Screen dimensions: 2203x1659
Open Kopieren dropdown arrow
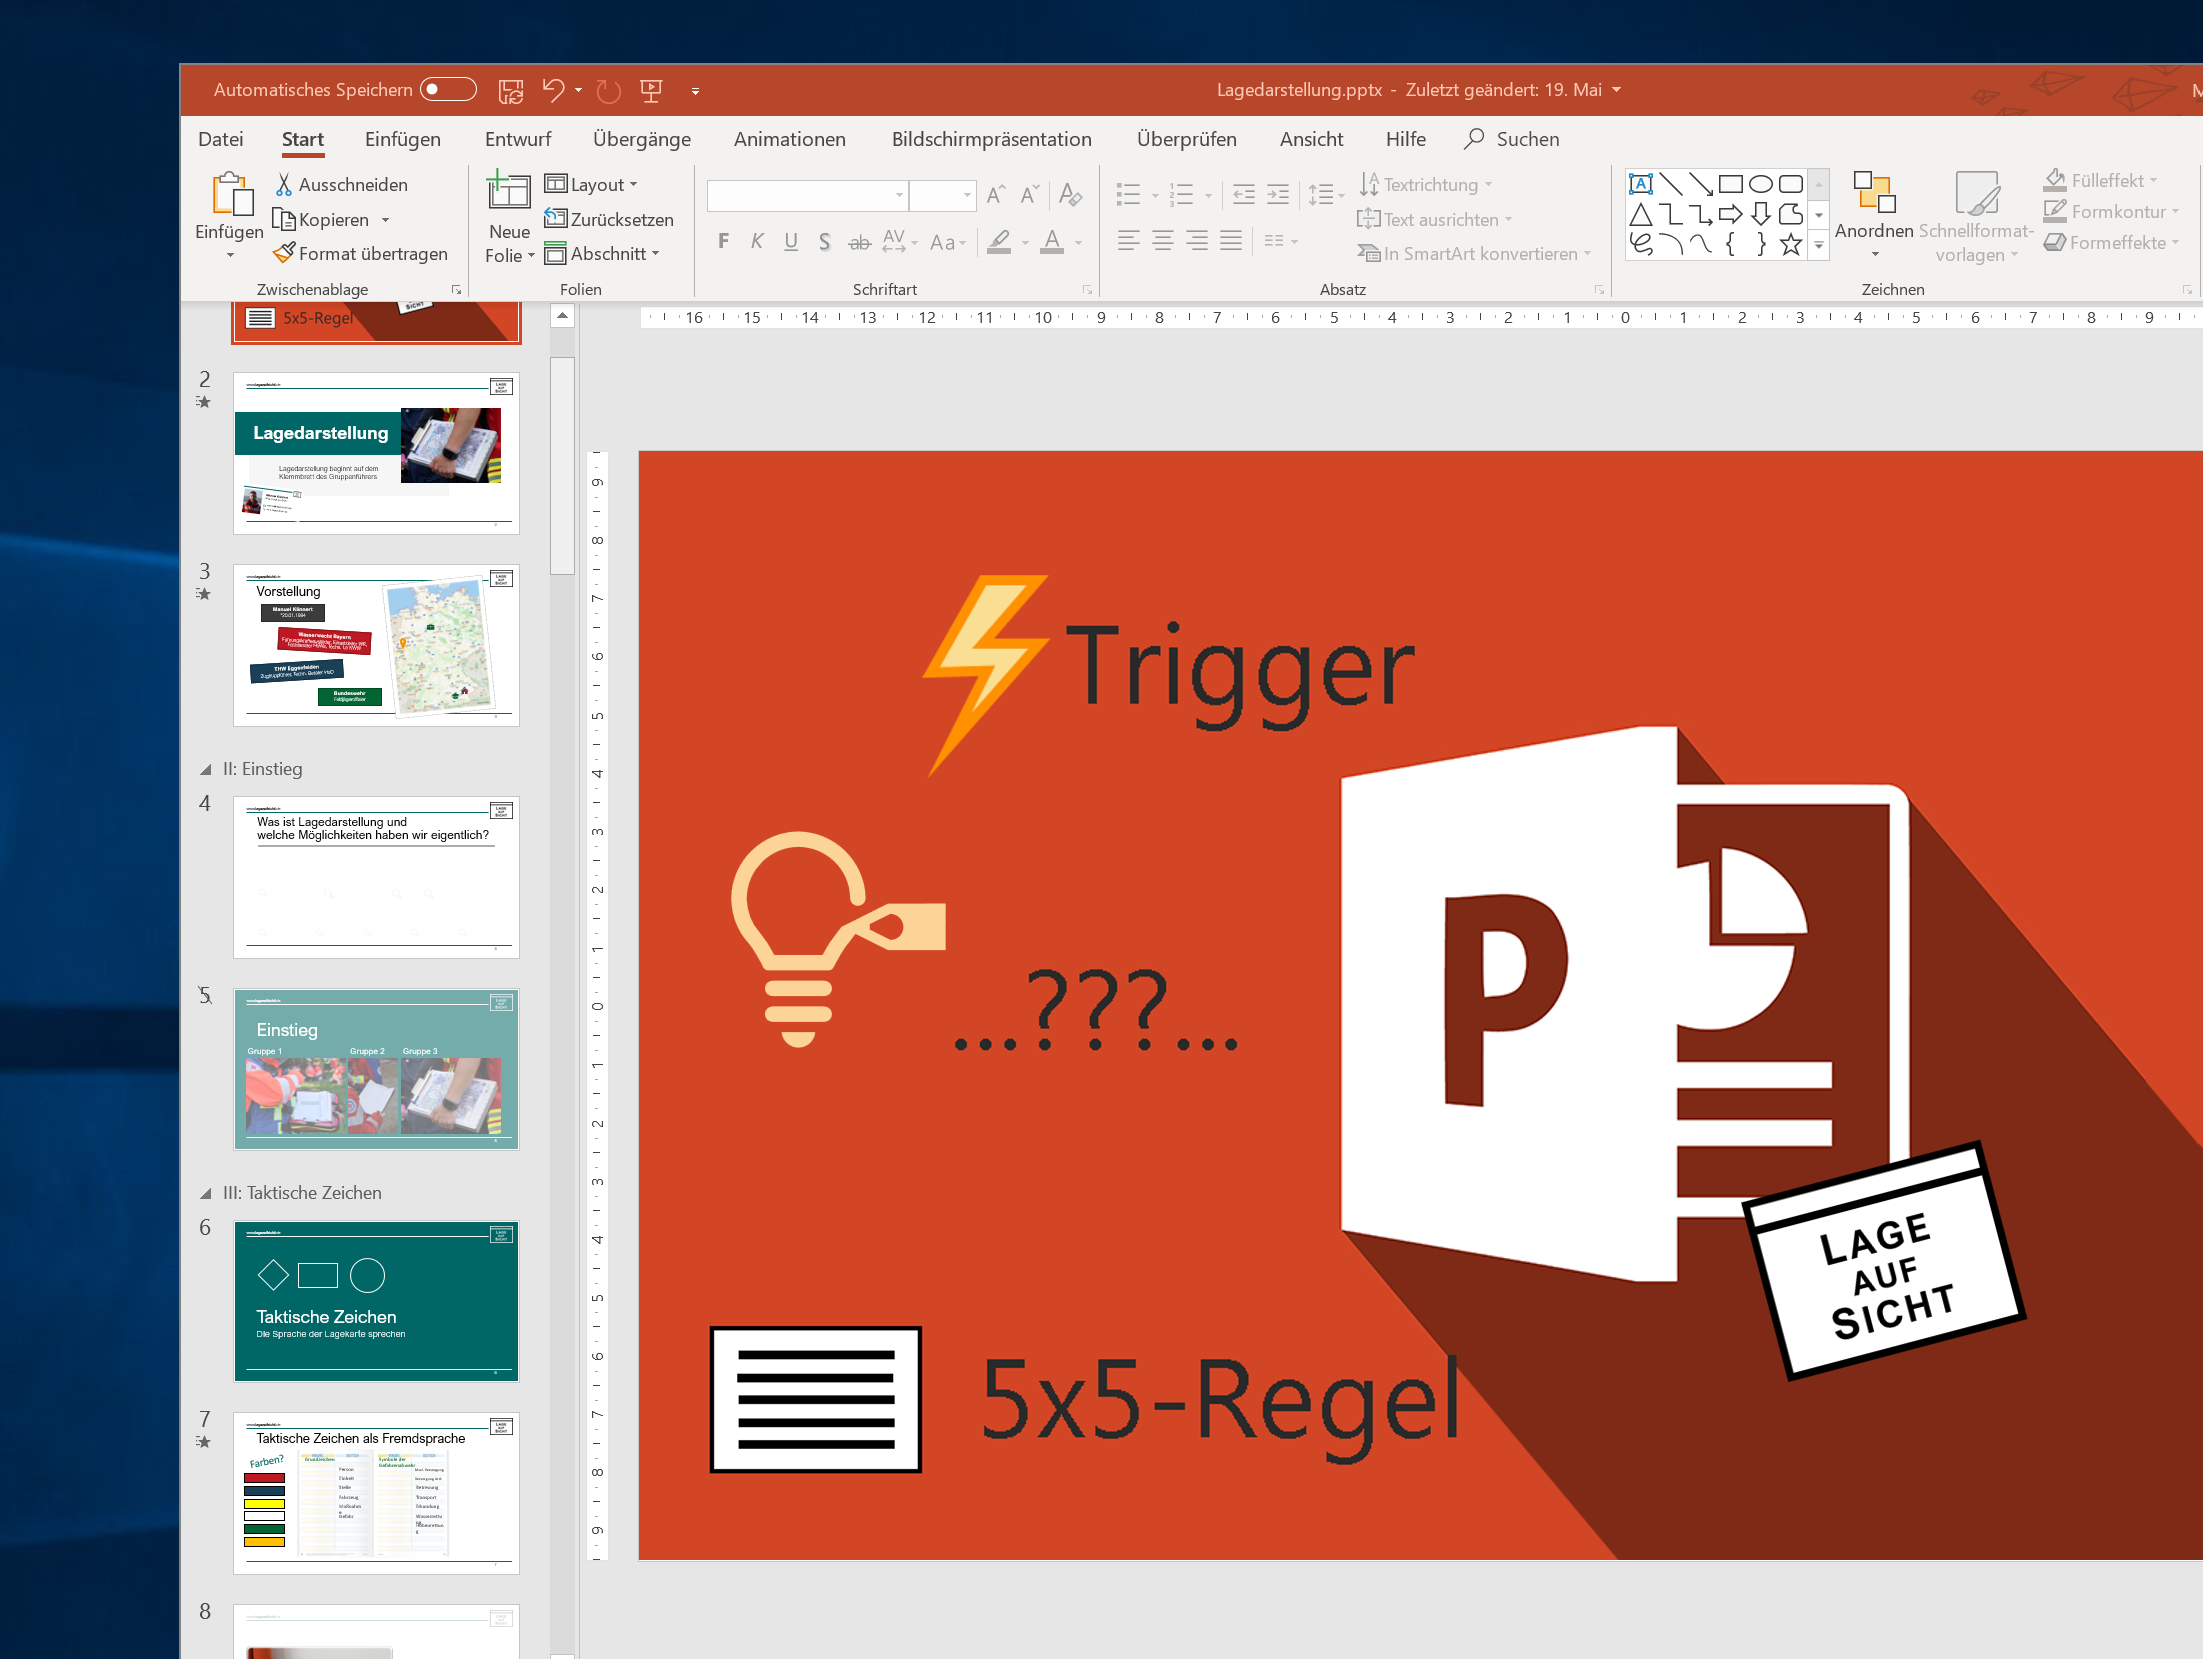click(385, 220)
